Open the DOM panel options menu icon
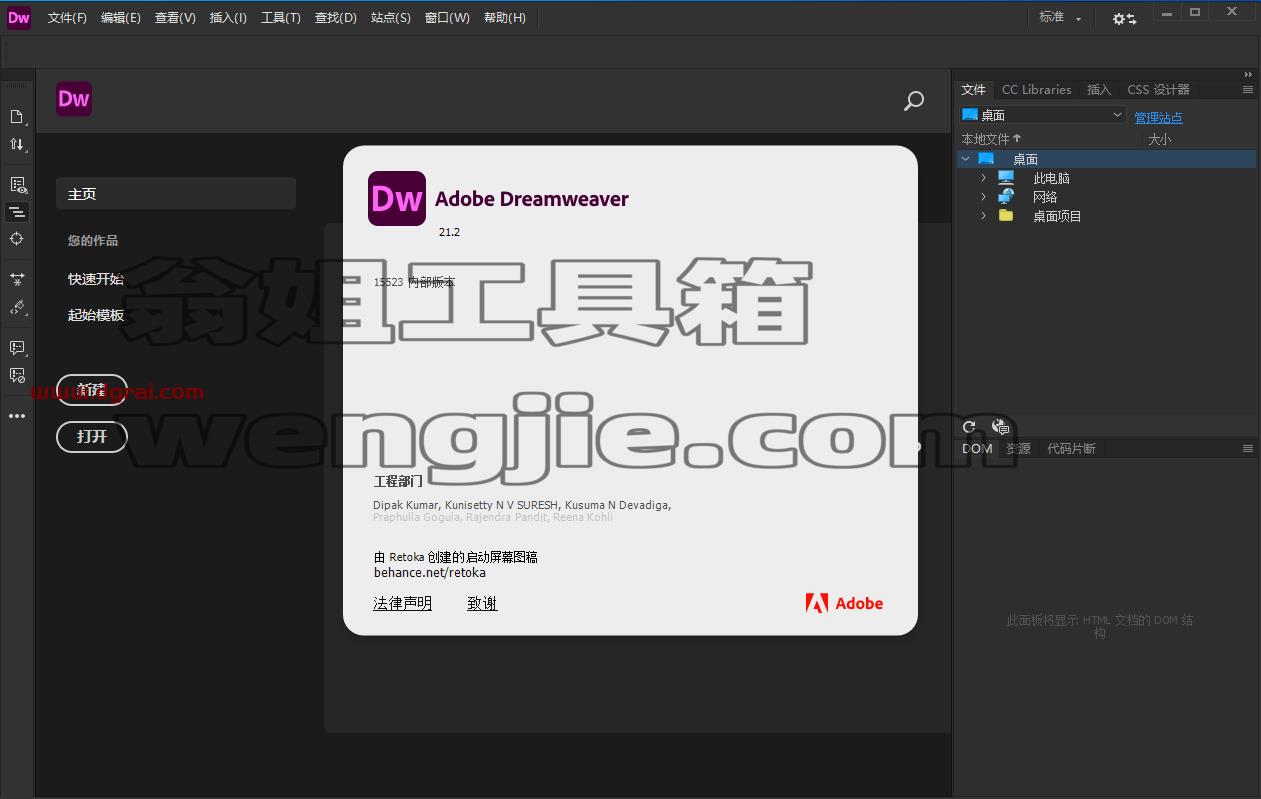 click(x=1248, y=449)
